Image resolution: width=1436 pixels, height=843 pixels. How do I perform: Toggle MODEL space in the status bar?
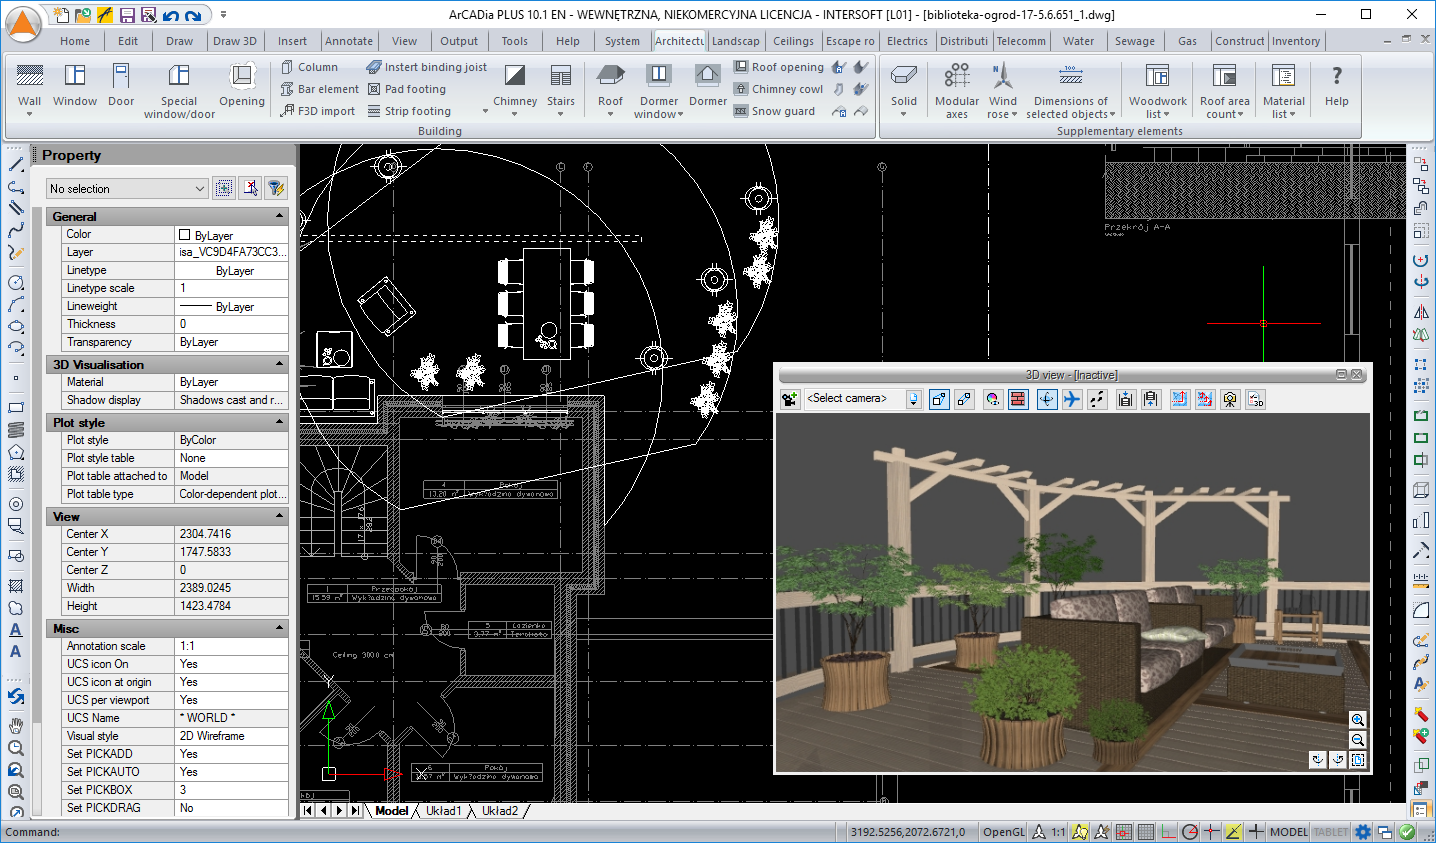pos(1288,832)
